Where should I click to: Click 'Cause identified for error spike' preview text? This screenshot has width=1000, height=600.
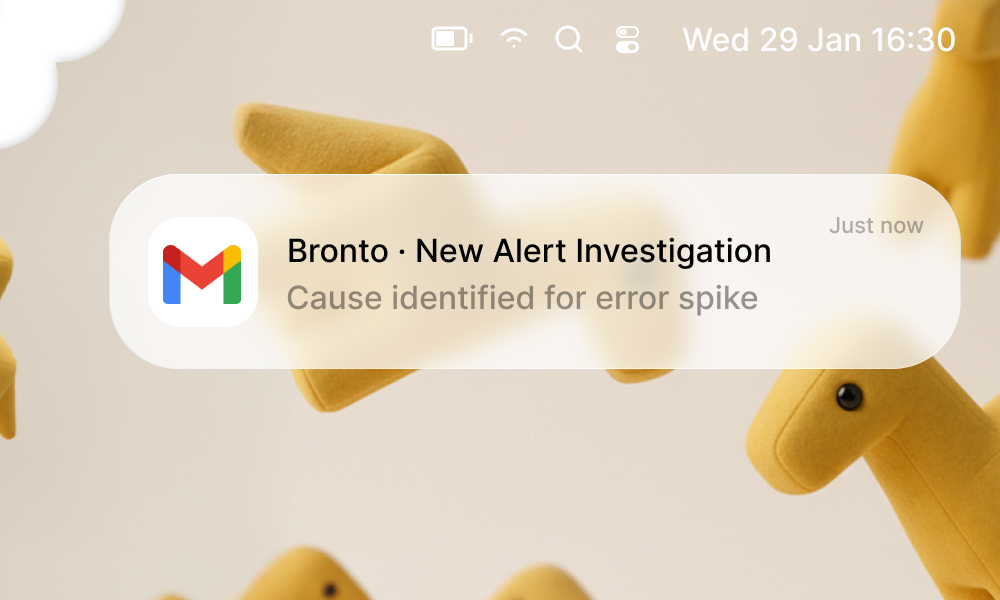[522, 298]
